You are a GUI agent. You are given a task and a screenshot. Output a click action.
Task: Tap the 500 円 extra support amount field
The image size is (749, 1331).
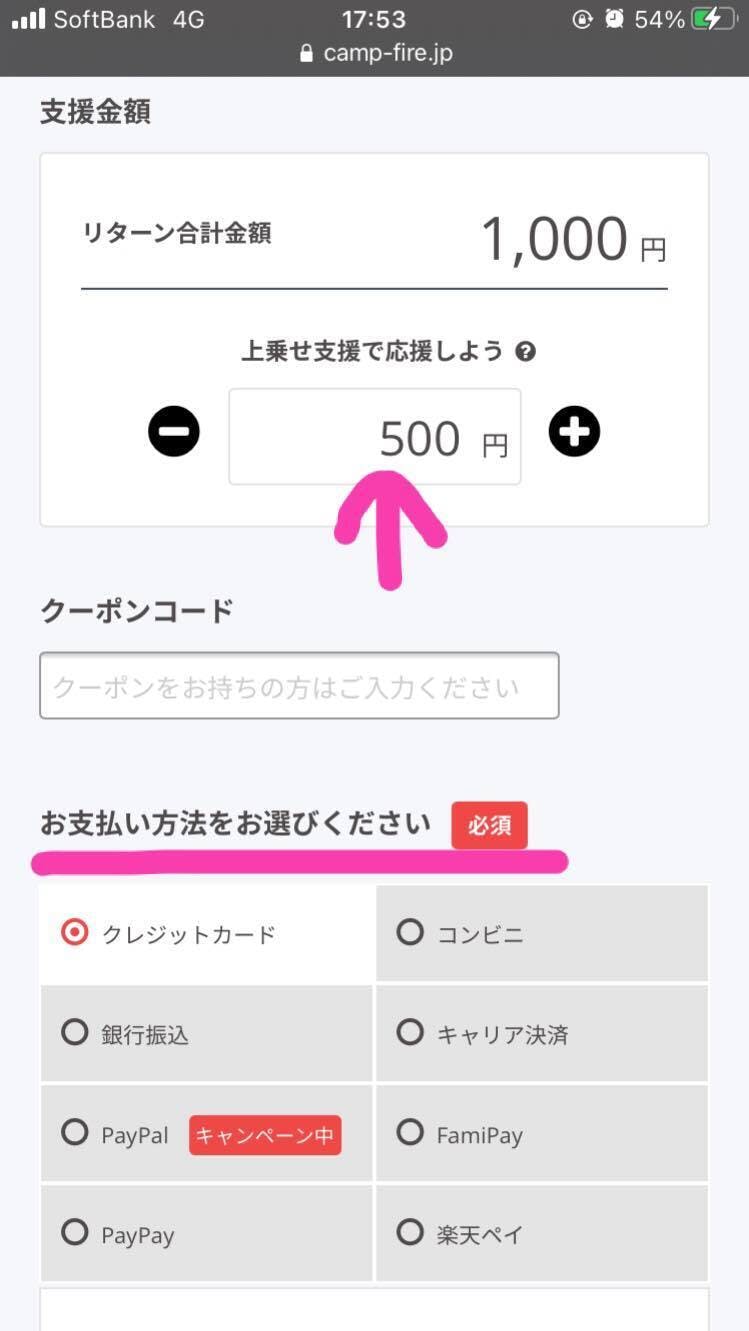click(374, 437)
